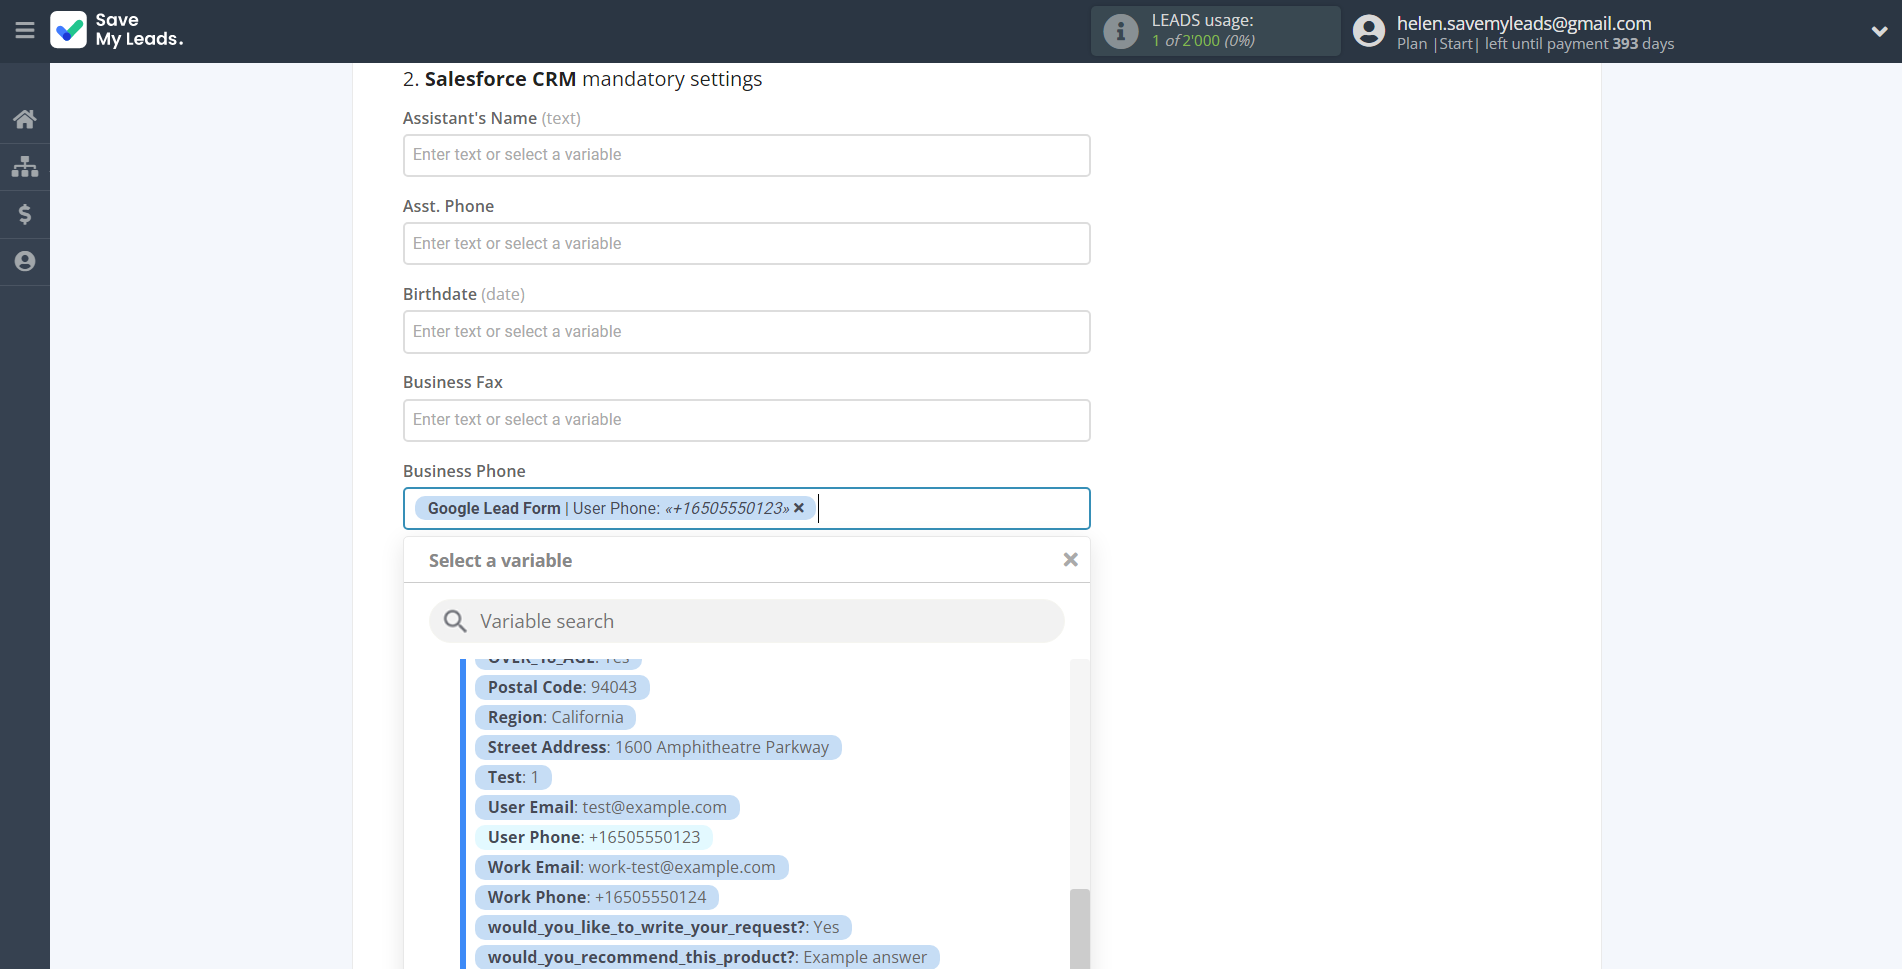Screen dimensions: 1902x969
Task: Click the user avatar icon
Action: click(1369, 31)
